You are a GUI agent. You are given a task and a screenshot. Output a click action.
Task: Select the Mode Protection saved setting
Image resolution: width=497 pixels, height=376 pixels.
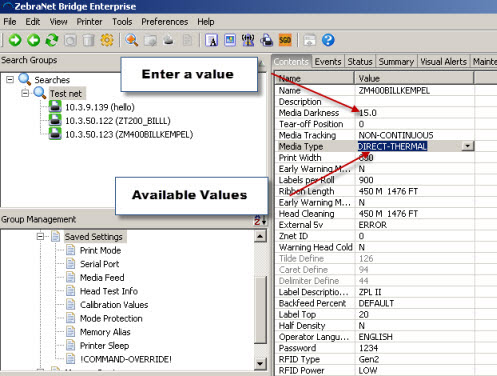coord(111,318)
